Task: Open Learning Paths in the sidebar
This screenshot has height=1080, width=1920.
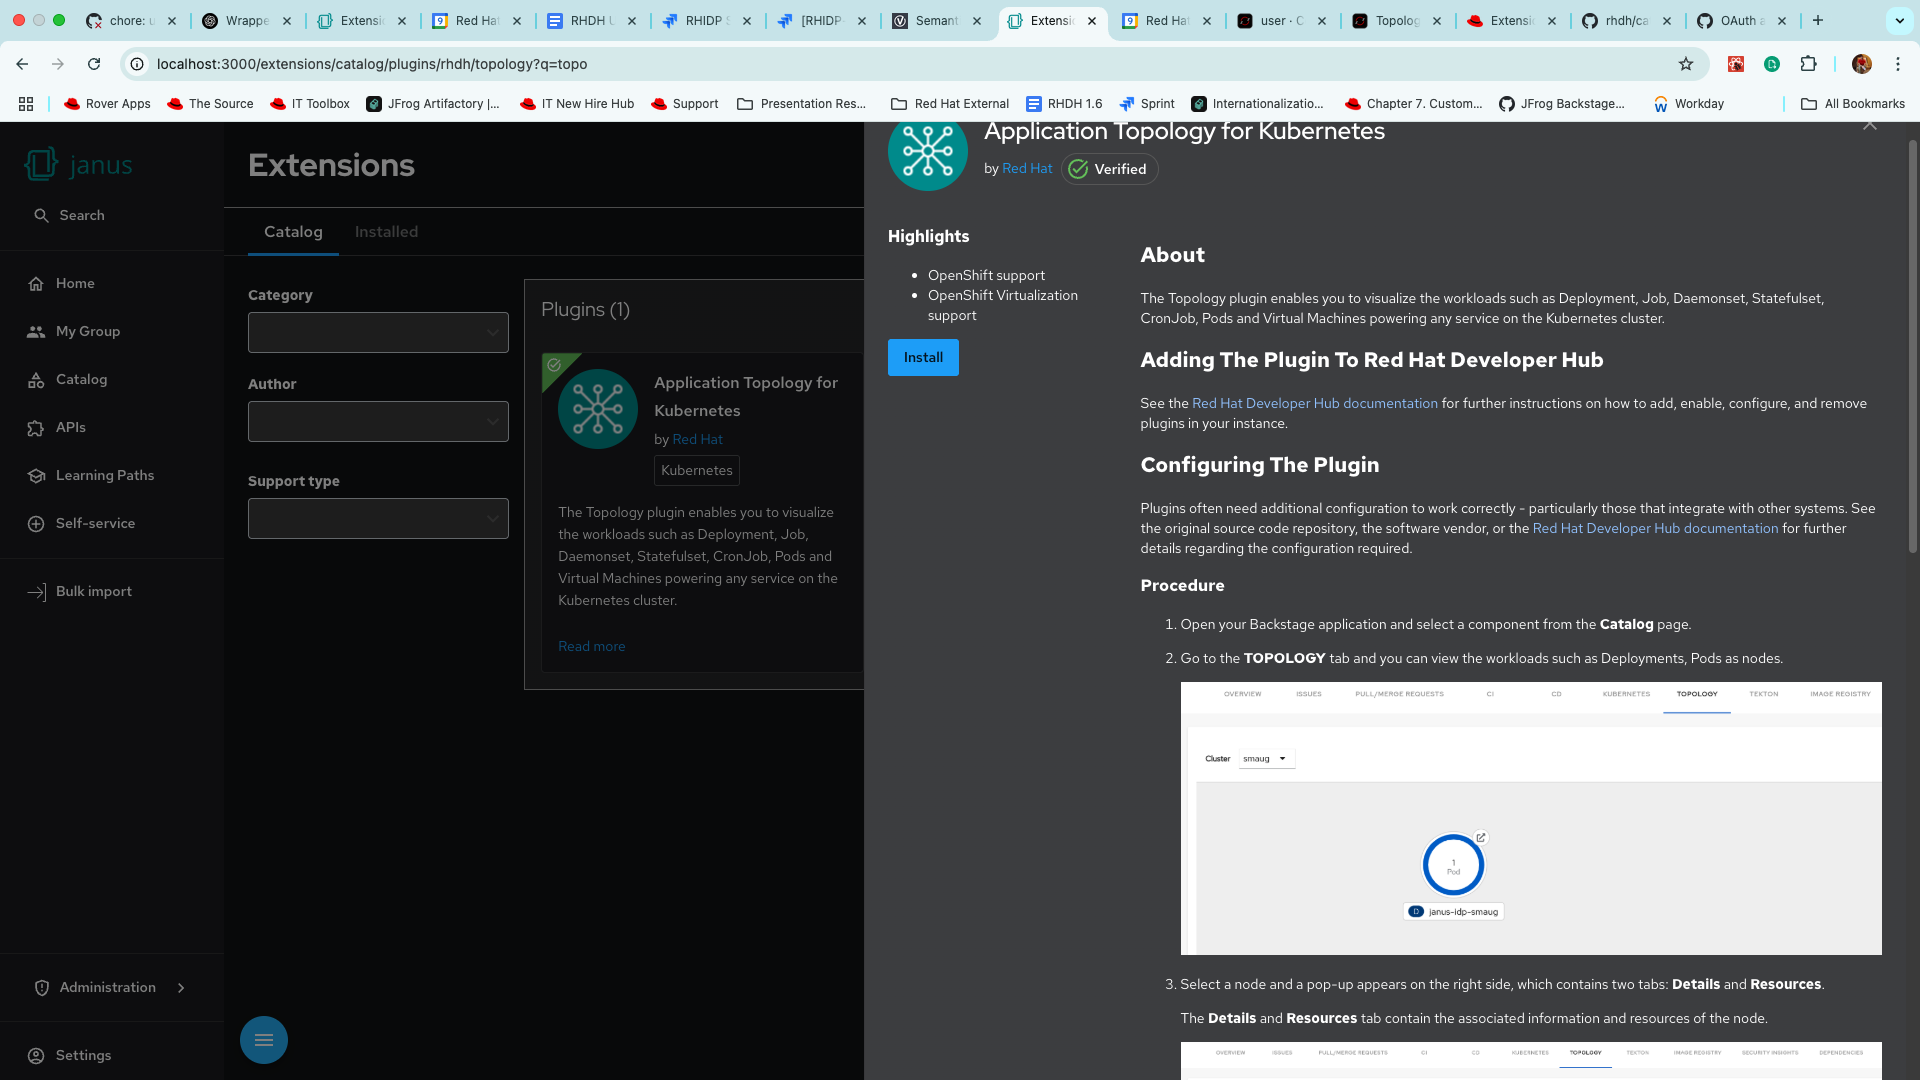Action: (104, 475)
